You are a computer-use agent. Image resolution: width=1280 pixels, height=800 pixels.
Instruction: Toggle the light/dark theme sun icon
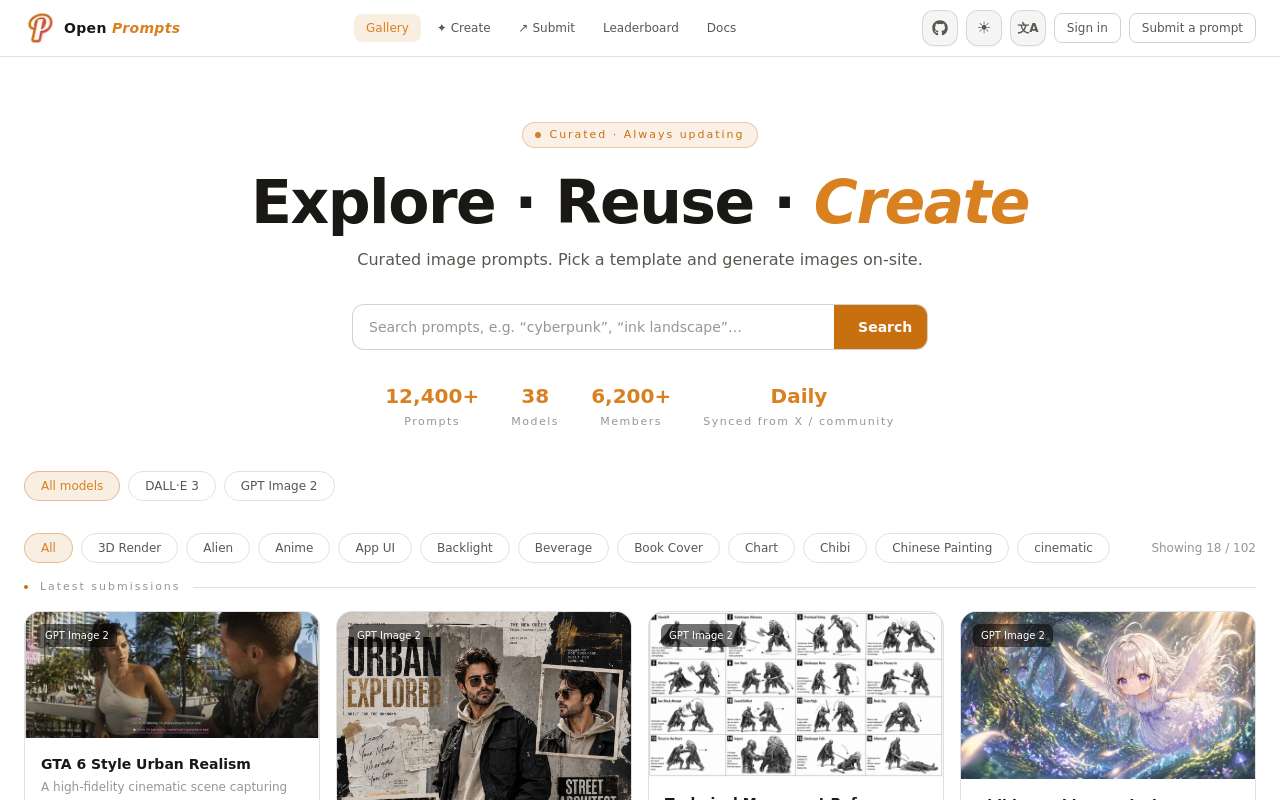click(x=984, y=28)
